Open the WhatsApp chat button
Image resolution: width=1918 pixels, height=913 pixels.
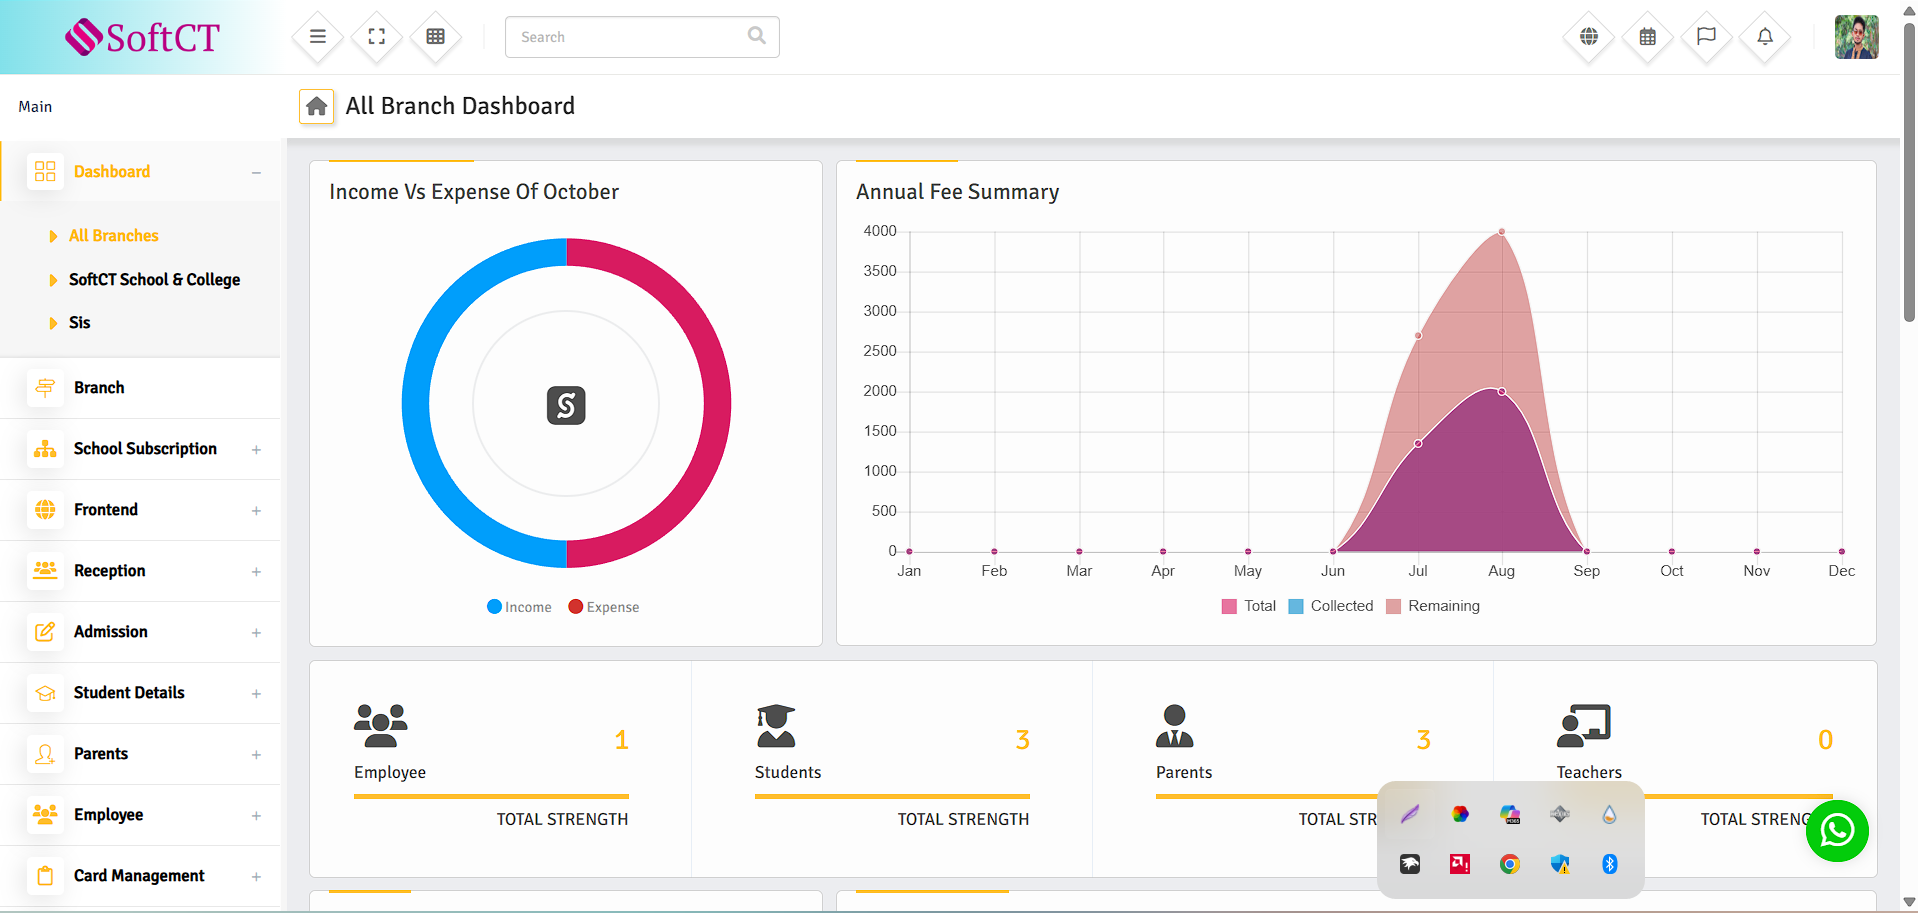(x=1836, y=831)
